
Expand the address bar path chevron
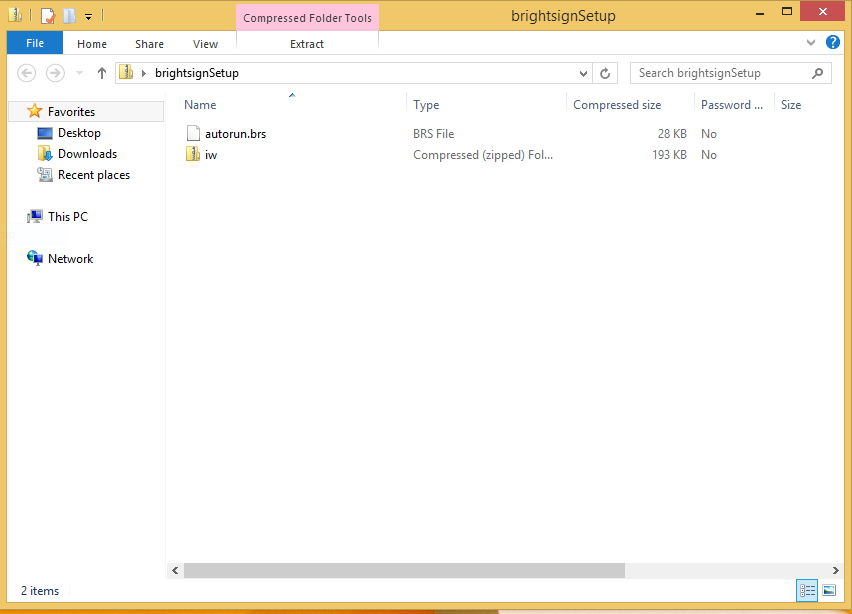pyautogui.click(x=144, y=73)
